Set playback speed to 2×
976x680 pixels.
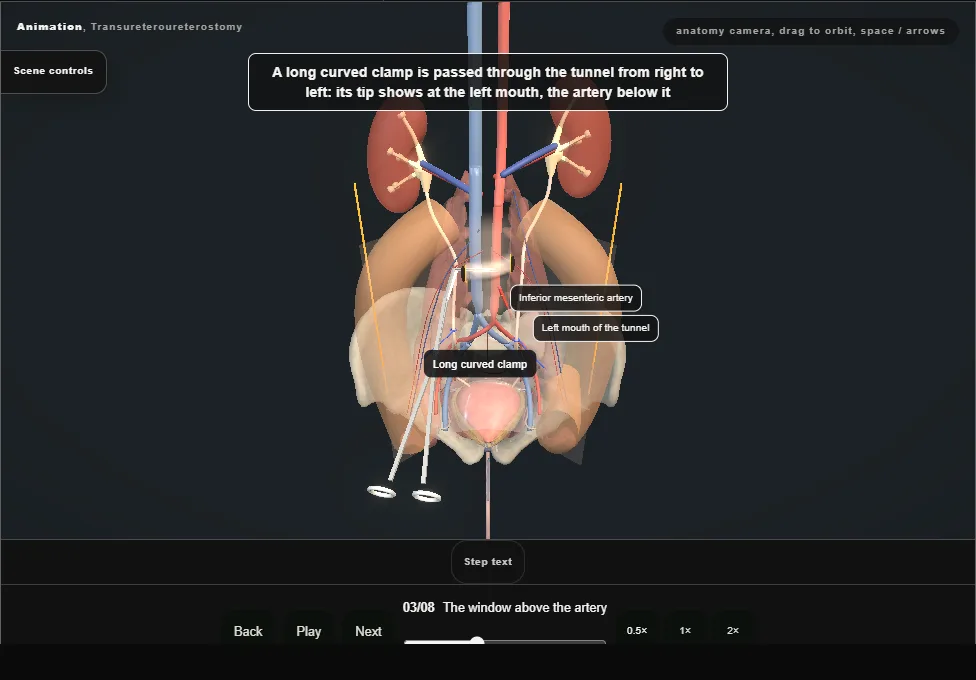pos(733,630)
